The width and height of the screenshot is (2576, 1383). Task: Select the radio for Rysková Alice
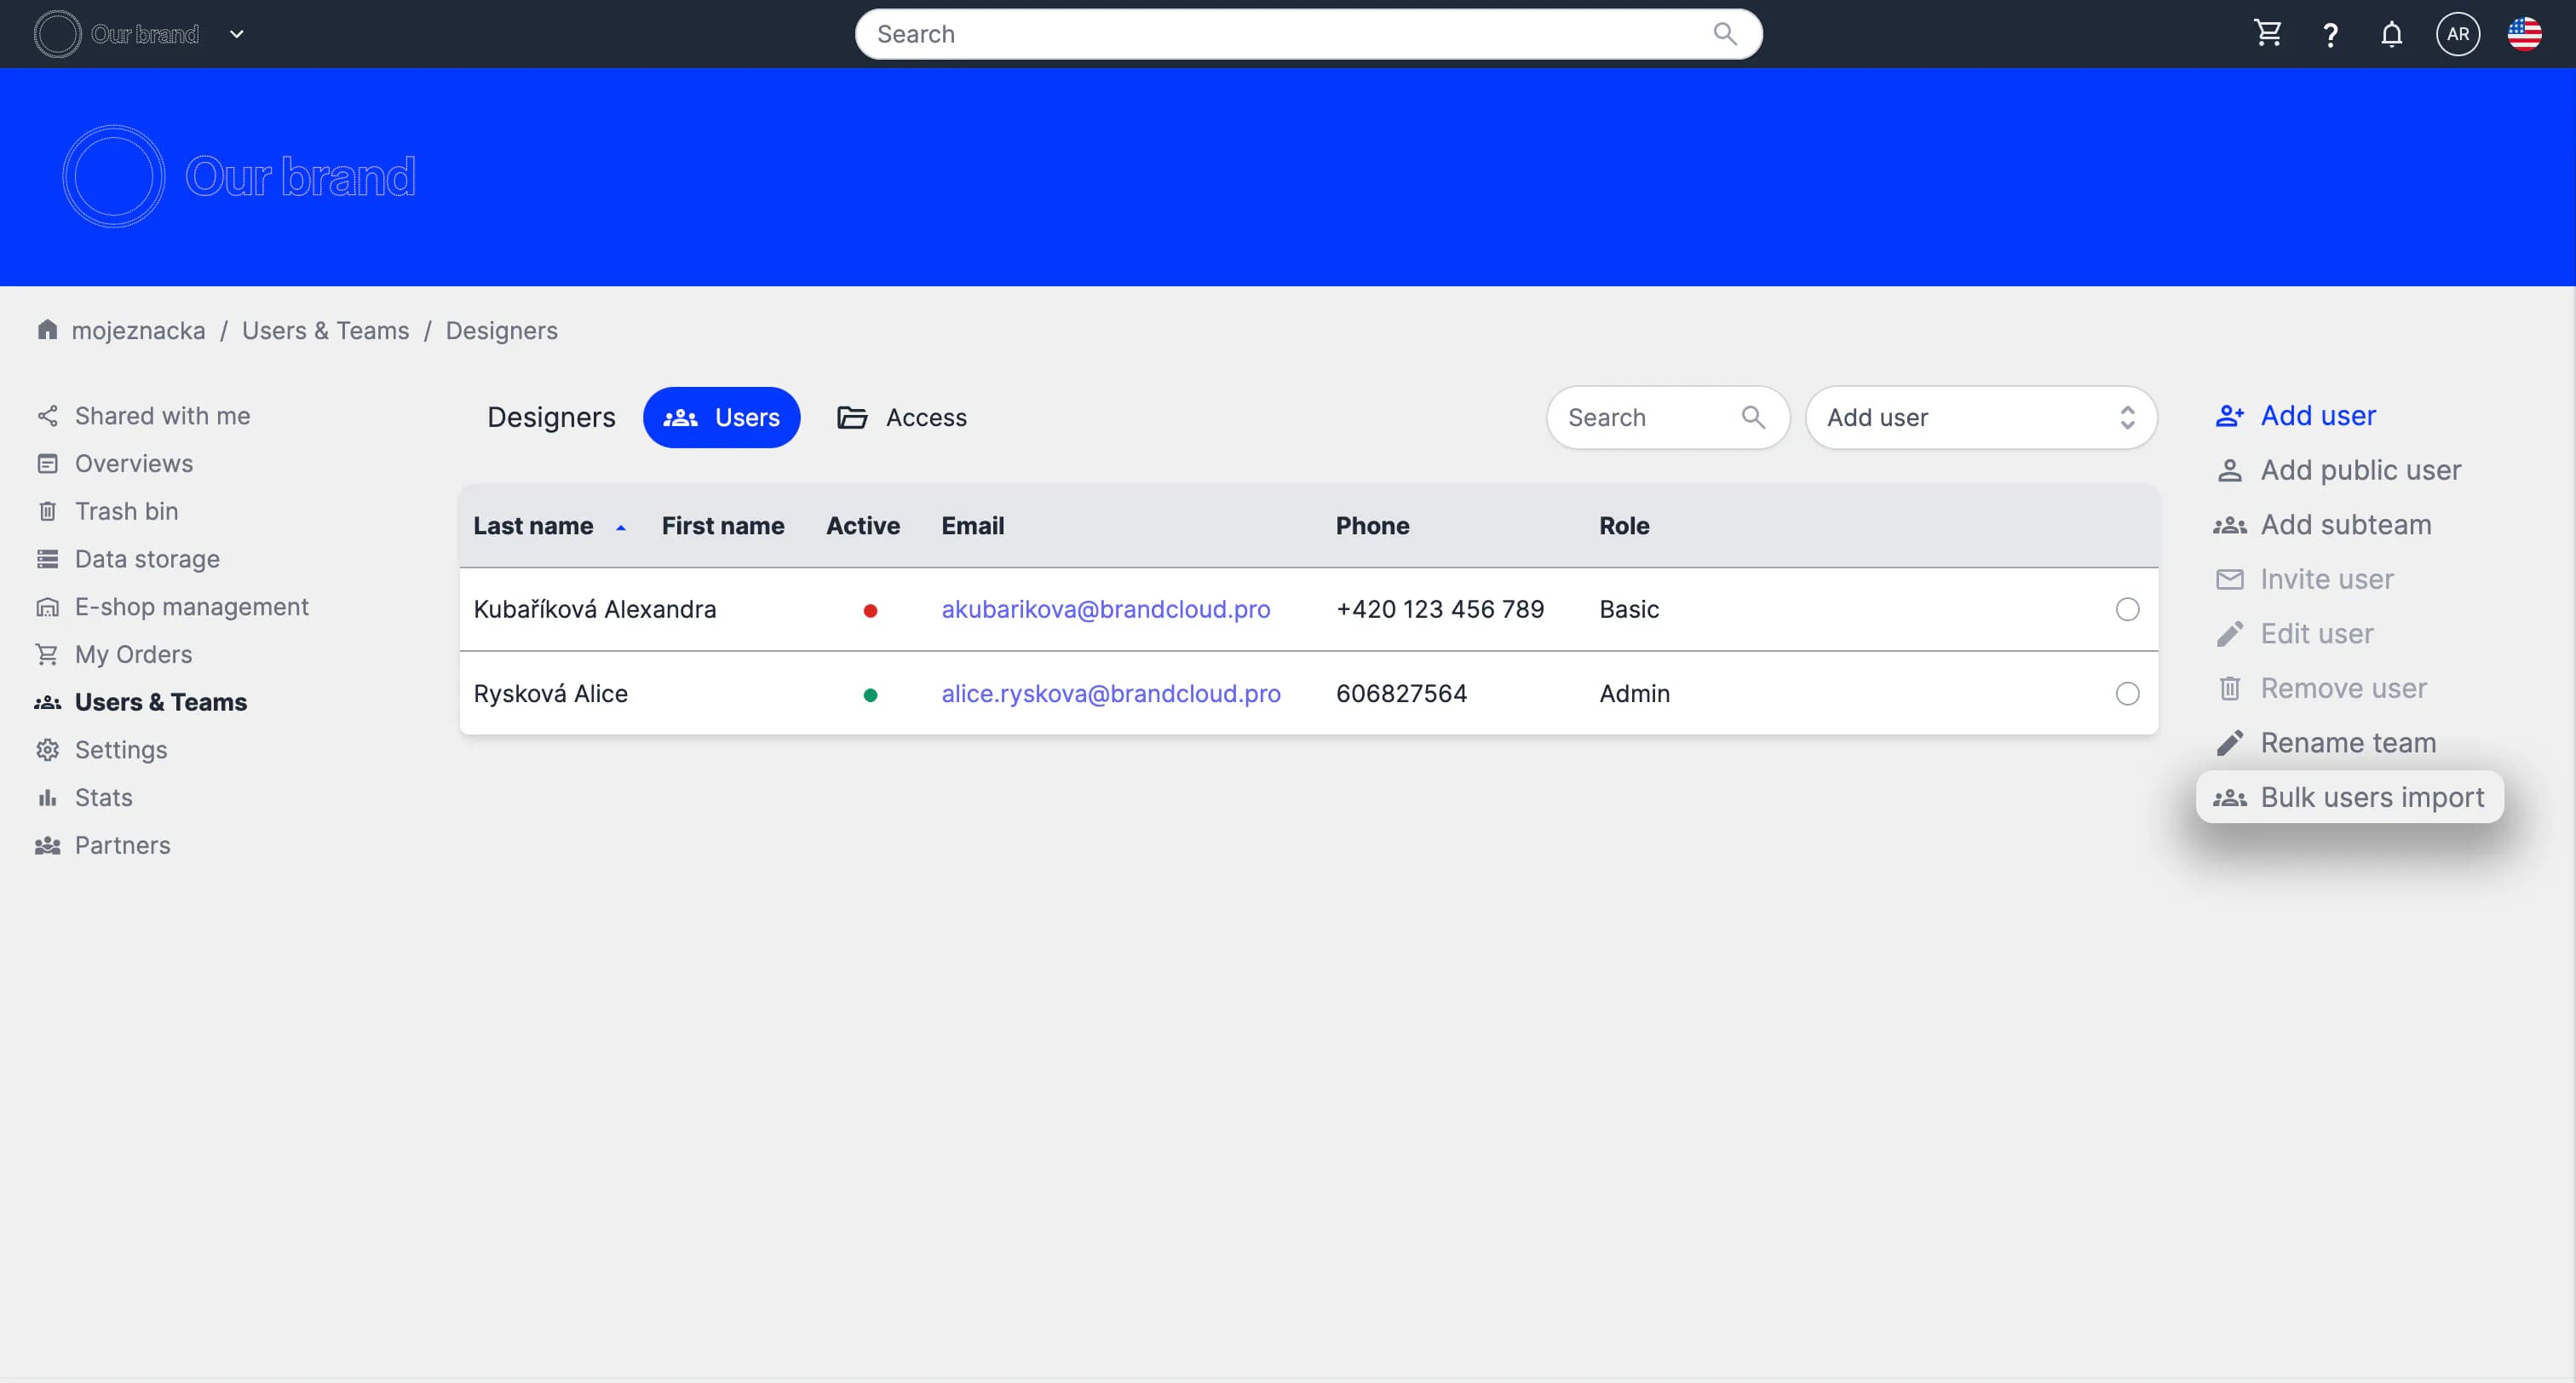point(2127,693)
